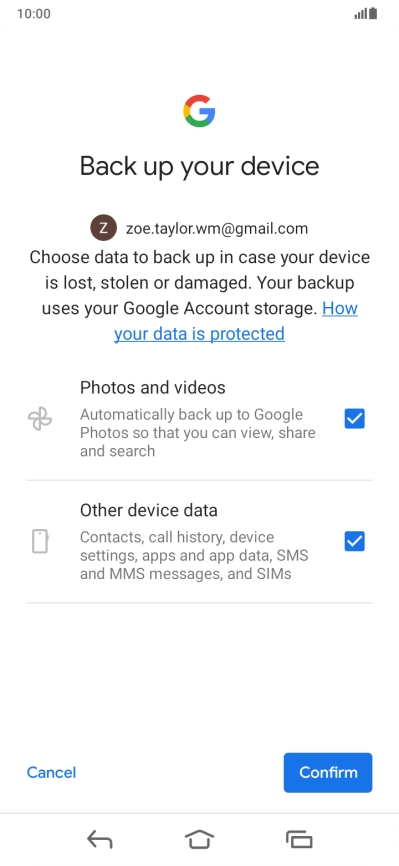The height and width of the screenshot is (866, 399).
Task: Tap the Back up your device title
Action: tap(200, 166)
